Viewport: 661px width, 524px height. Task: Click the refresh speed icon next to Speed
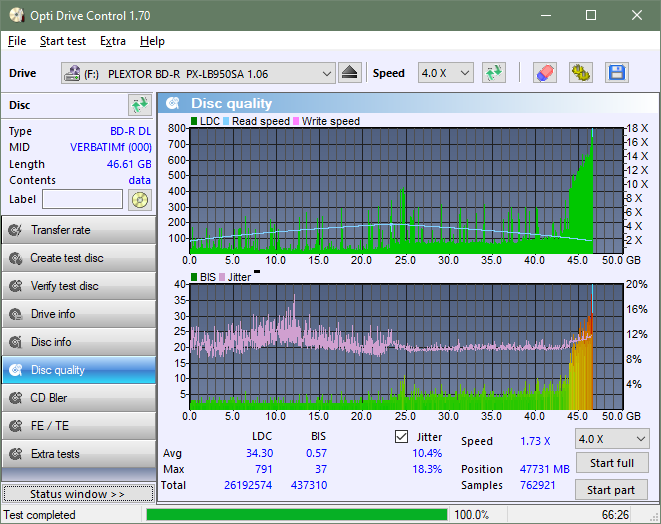point(494,73)
